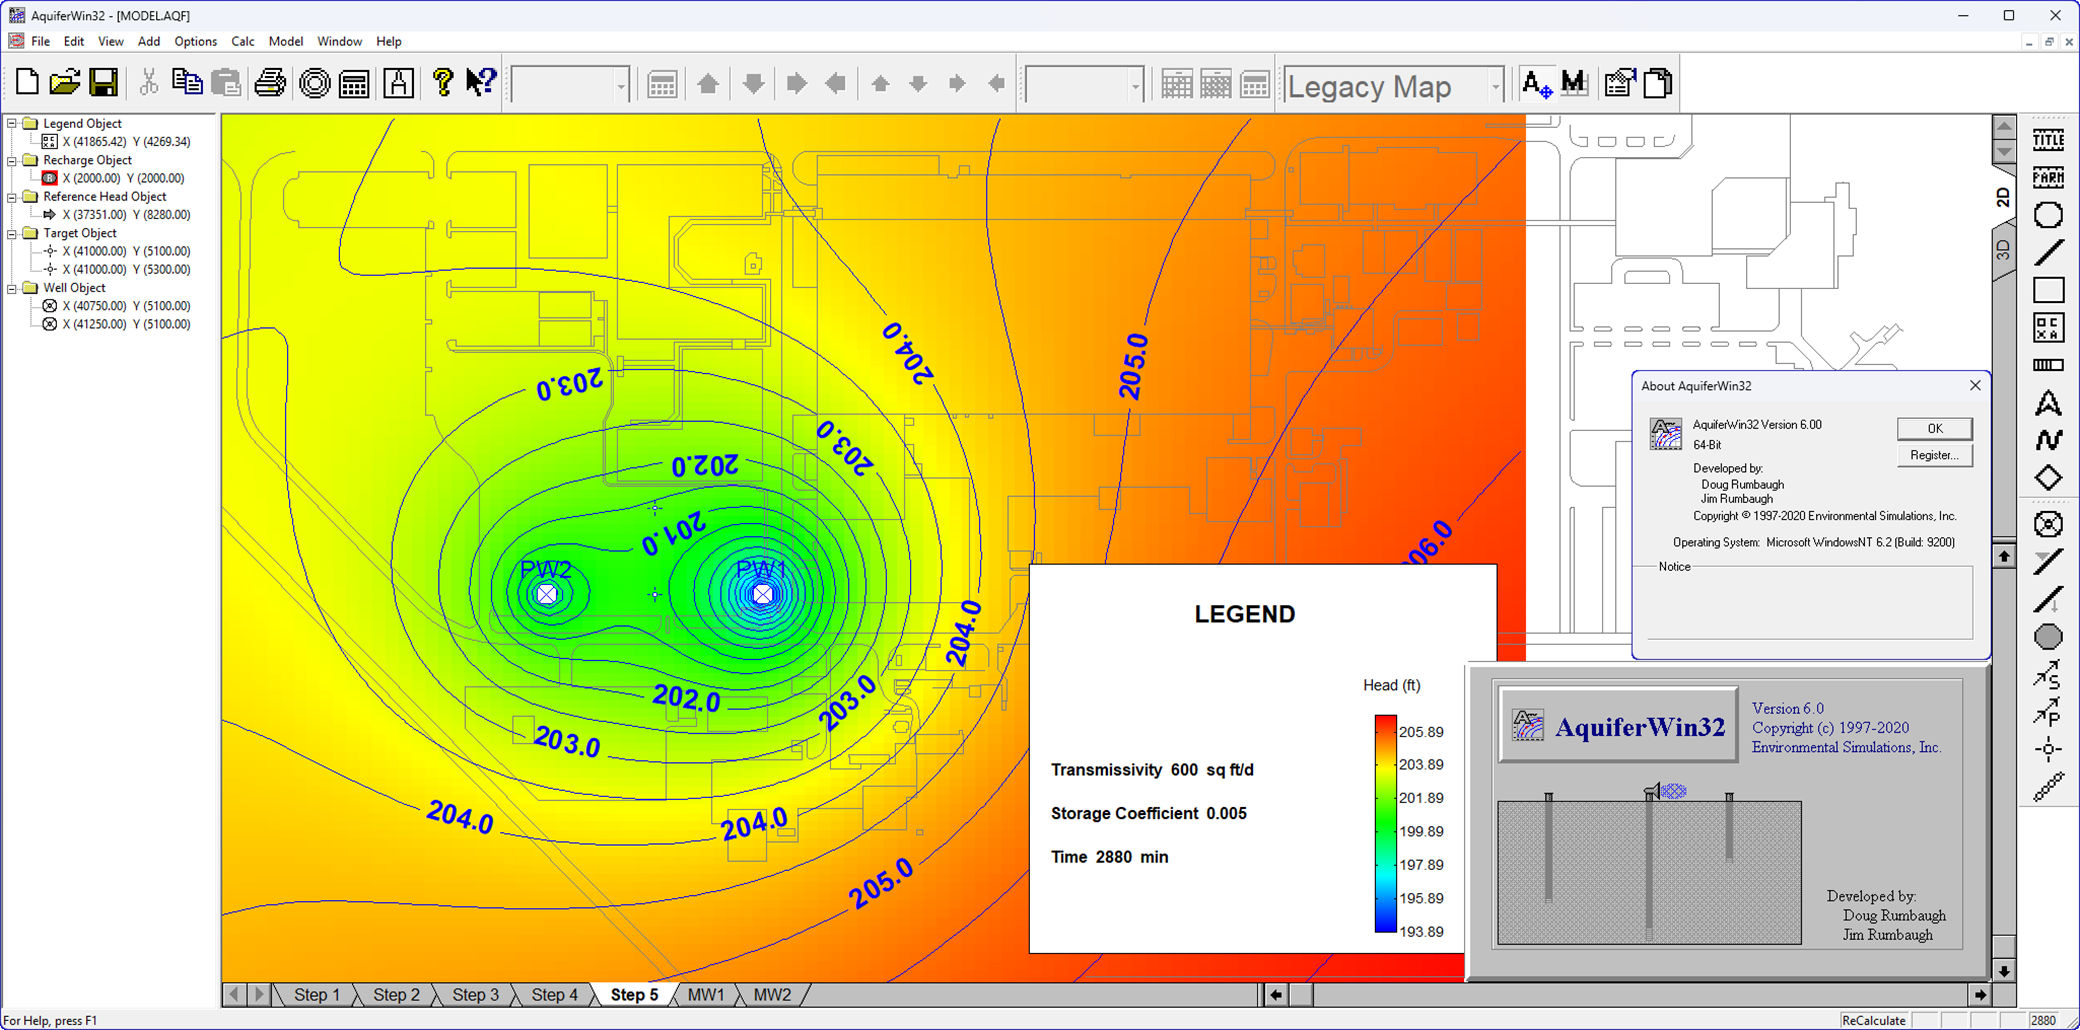
Task: Click the PW1 well on the map
Action: 763,594
